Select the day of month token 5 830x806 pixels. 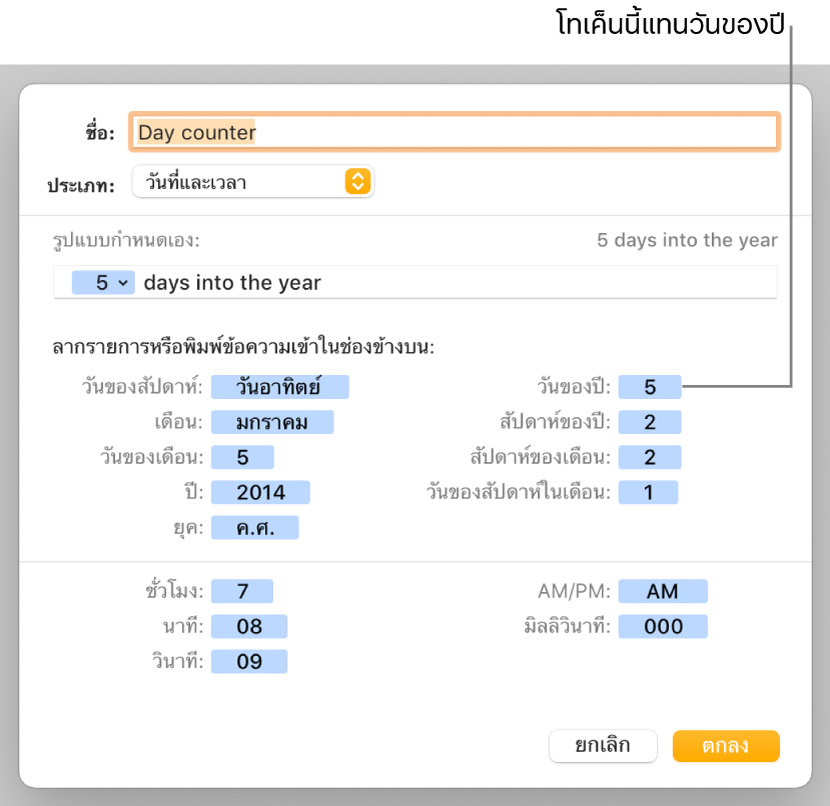point(242,457)
